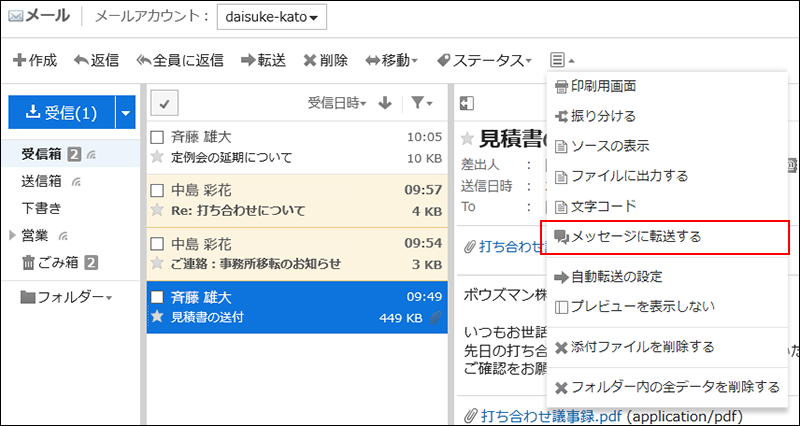Toggle the star on 見積書の送付 mail
800x426 pixels.
pyautogui.click(x=158, y=317)
